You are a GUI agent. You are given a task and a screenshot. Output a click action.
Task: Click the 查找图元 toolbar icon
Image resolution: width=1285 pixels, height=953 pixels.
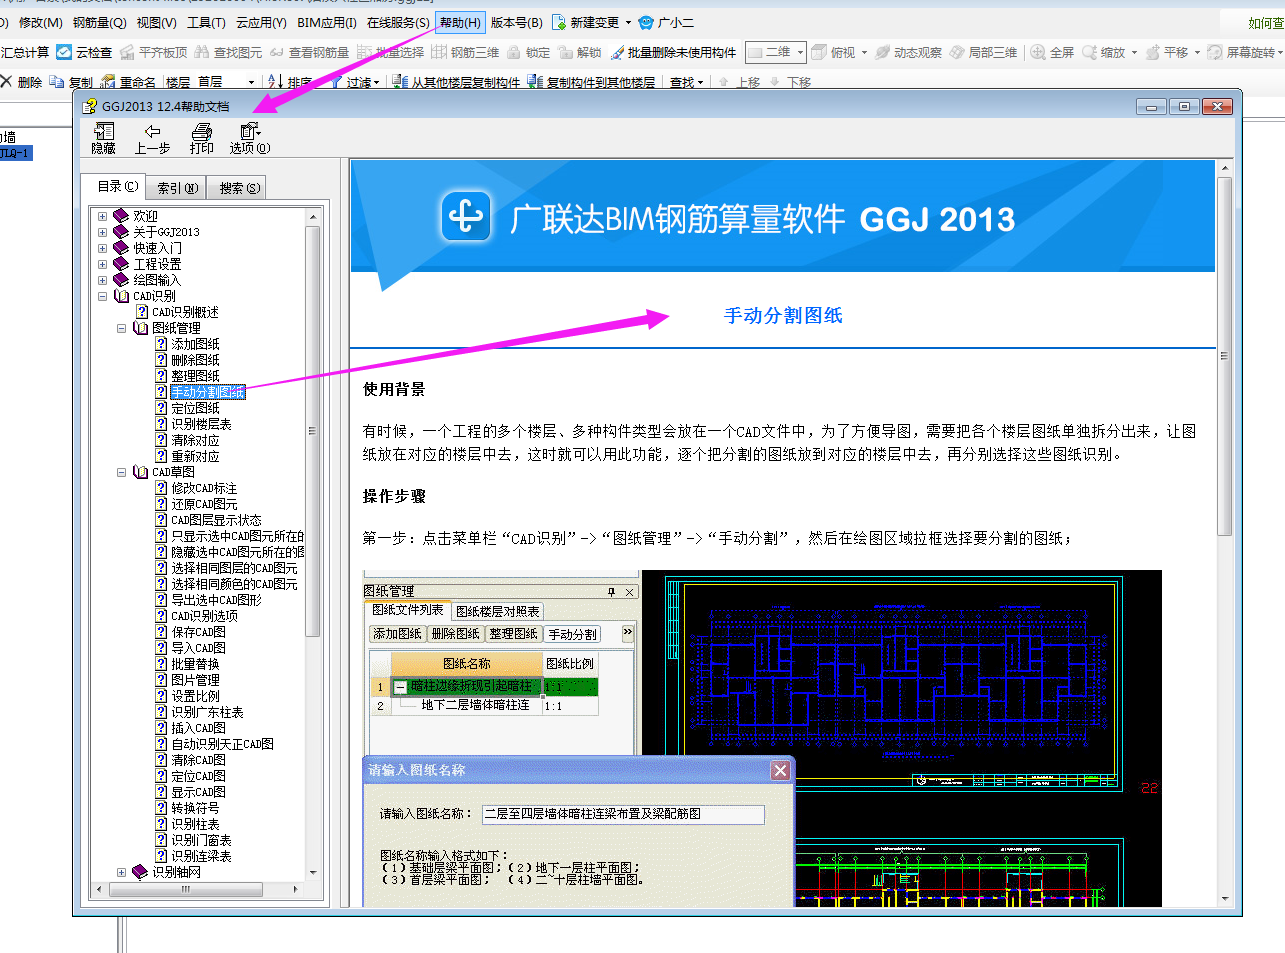[x=228, y=52]
